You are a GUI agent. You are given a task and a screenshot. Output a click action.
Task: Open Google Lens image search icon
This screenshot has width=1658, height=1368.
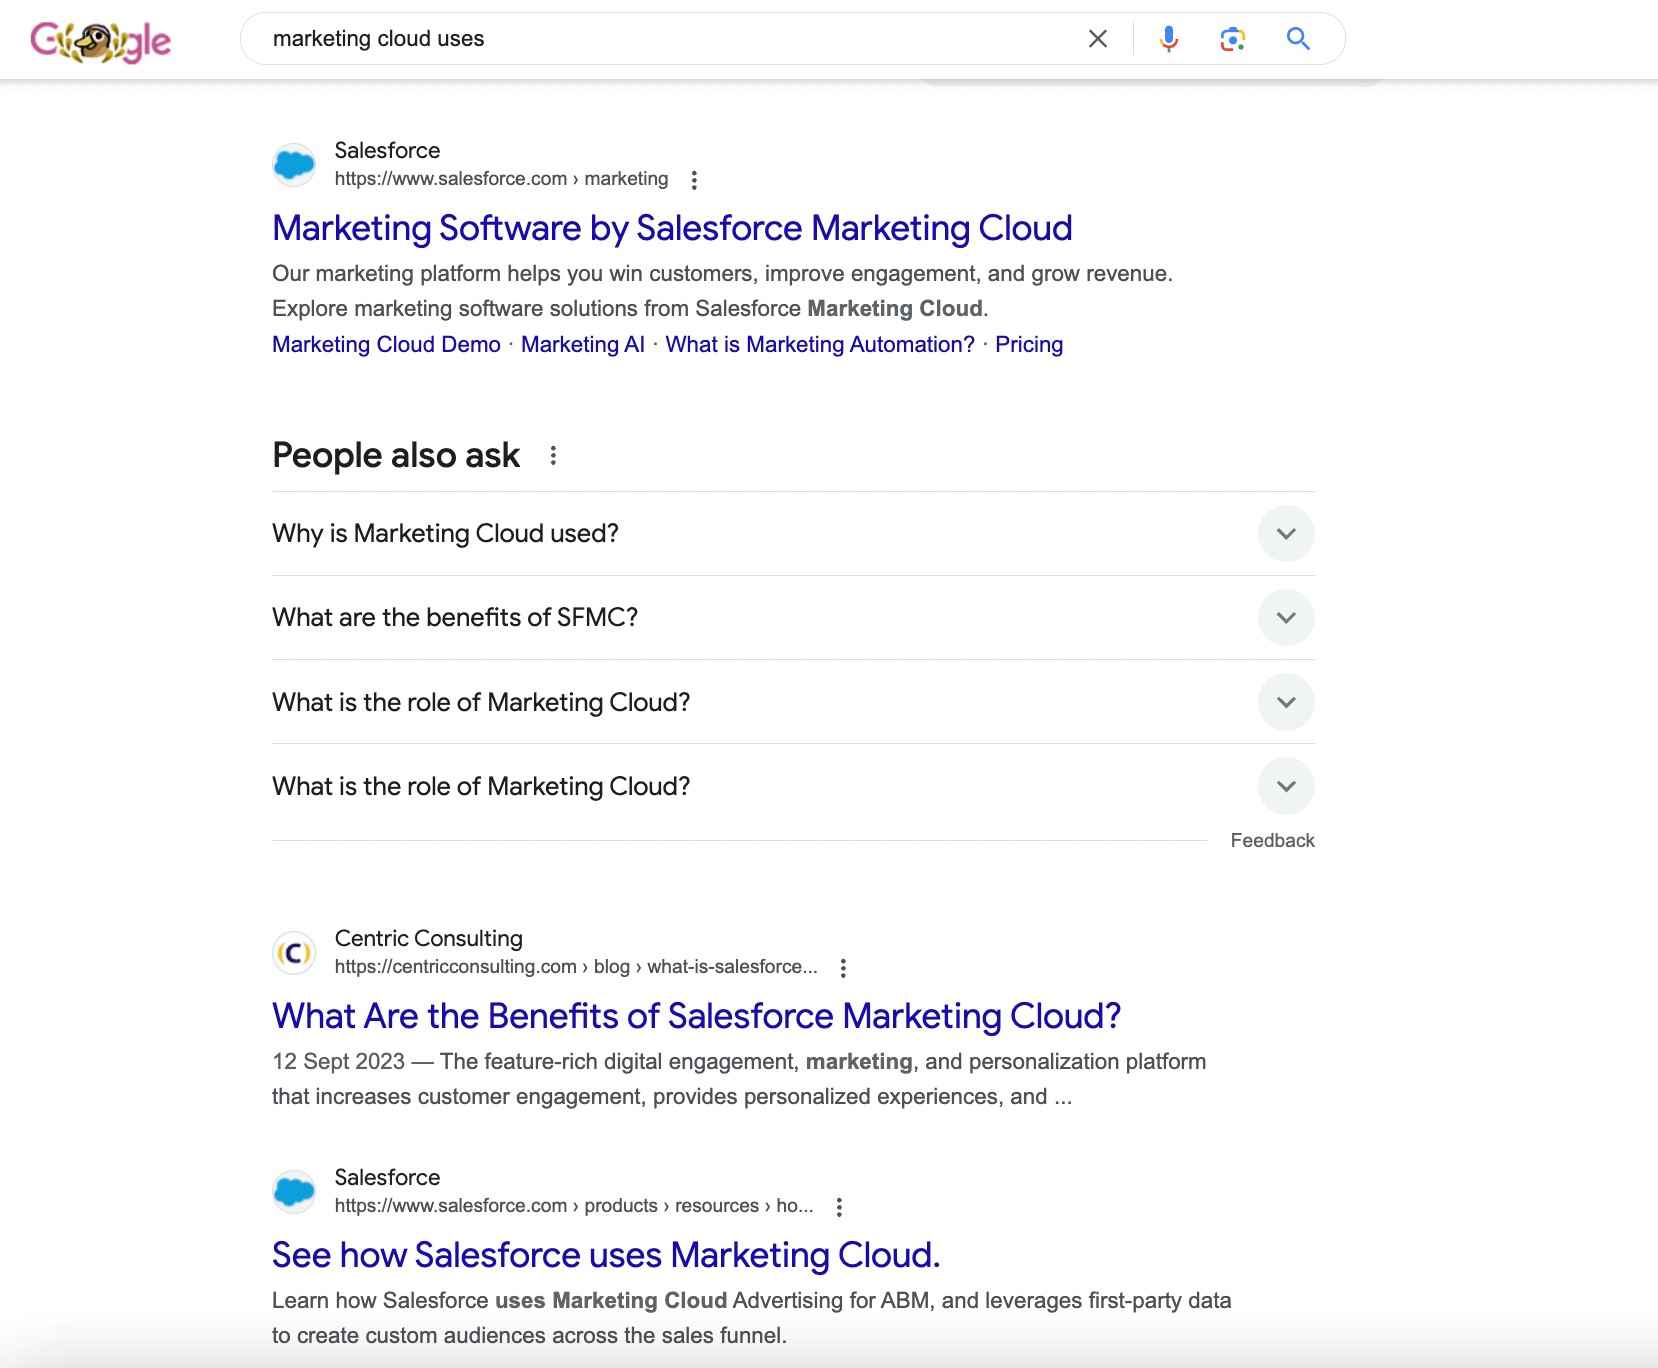(1232, 39)
